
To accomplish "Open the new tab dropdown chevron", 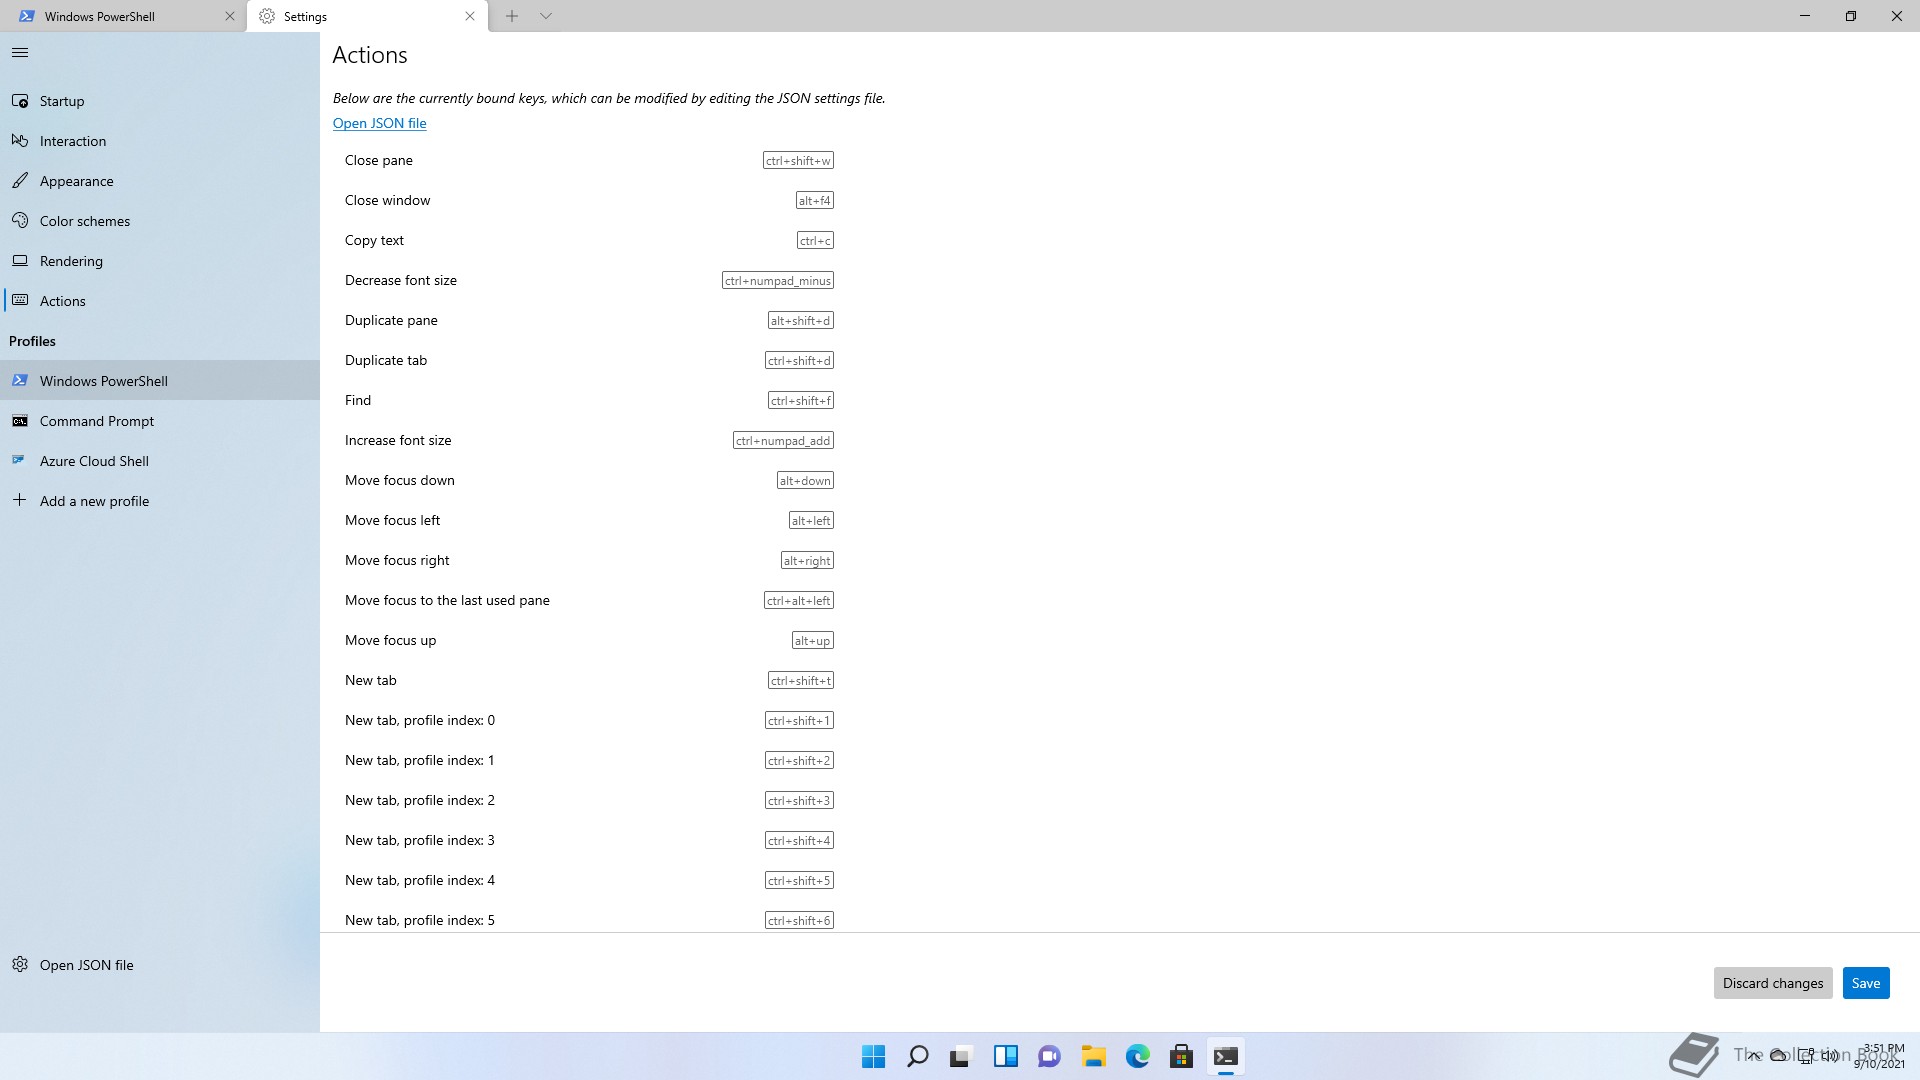I will pos(546,16).
